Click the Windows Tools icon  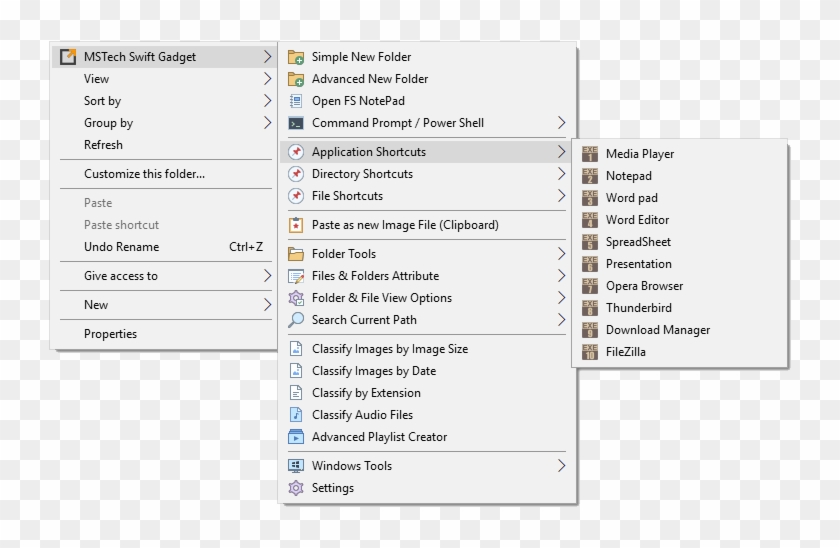(296, 466)
